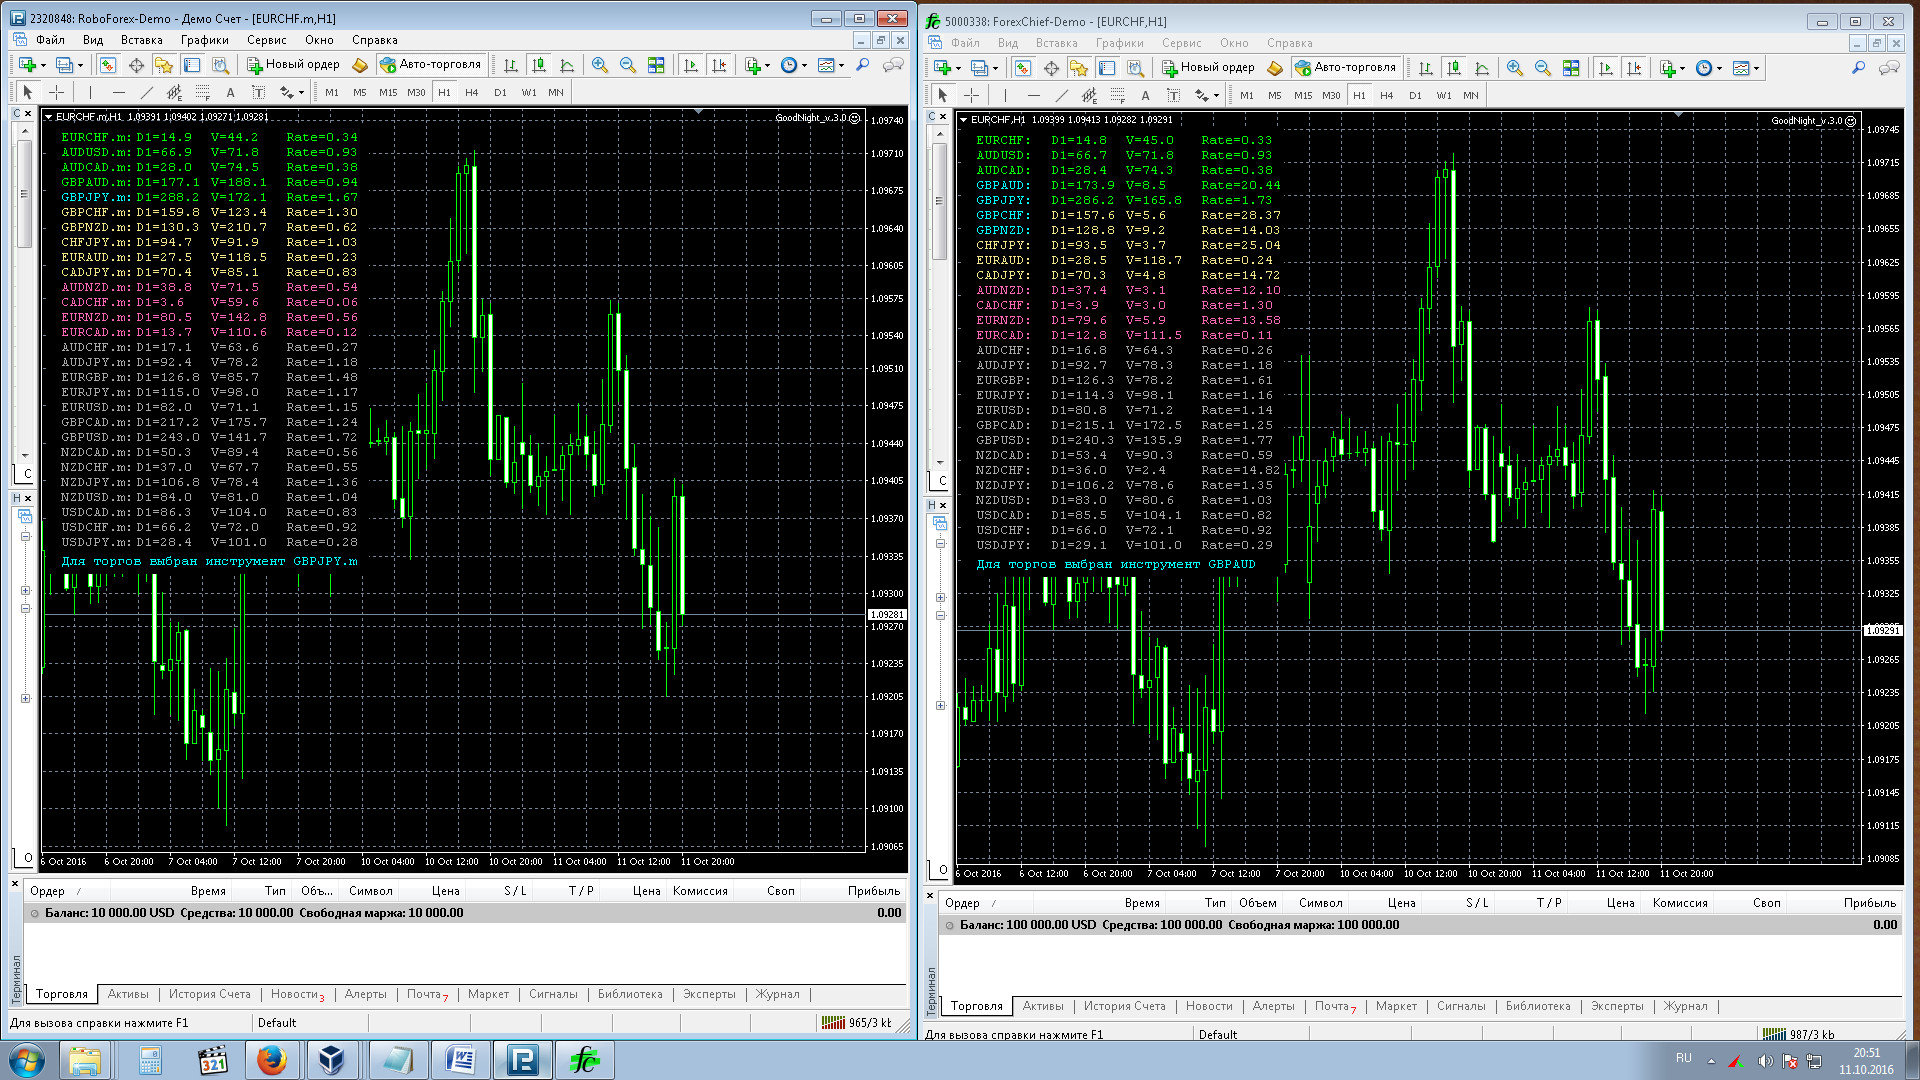Open Market Watch panel in RoboForex
Viewport: 1920px width, 1080px height.
point(108,65)
